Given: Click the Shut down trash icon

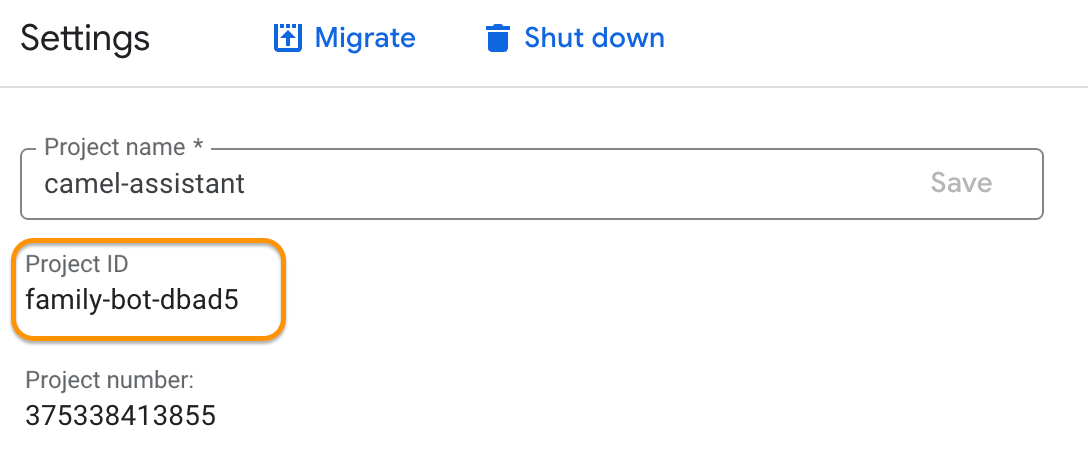Looking at the screenshot, I should pos(497,39).
